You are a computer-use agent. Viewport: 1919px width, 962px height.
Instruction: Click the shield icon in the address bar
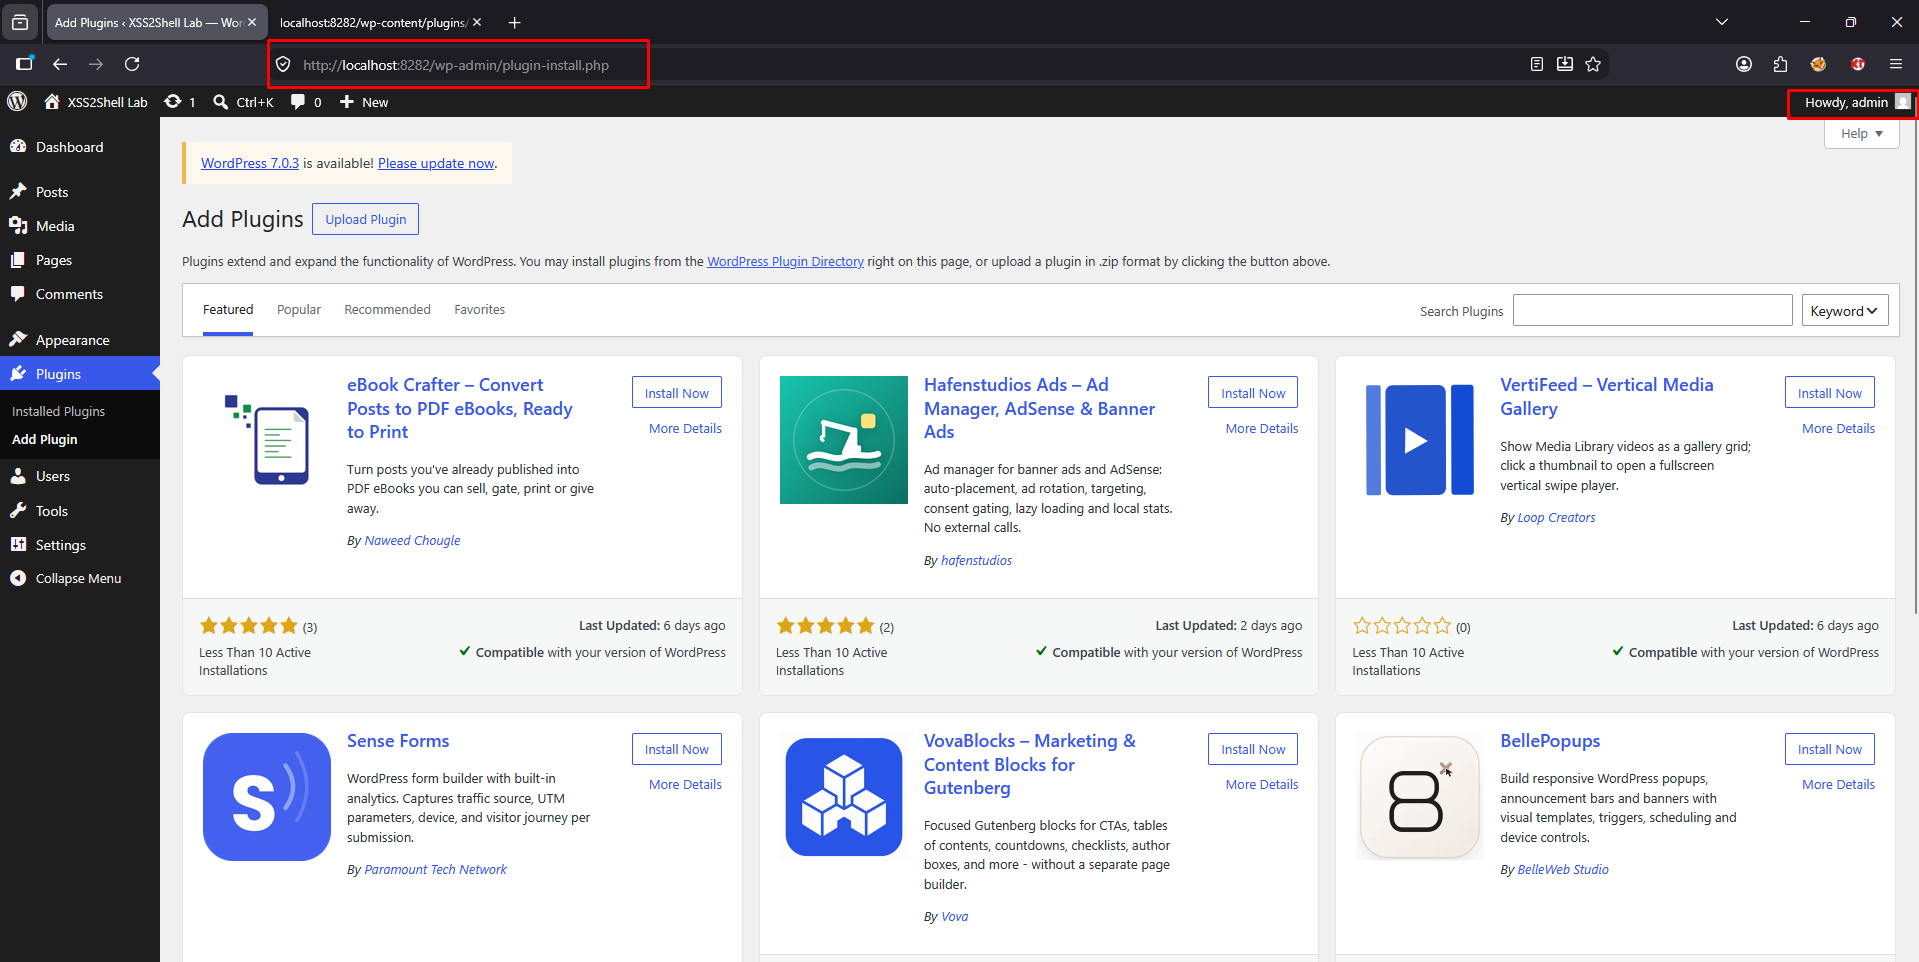283,65
